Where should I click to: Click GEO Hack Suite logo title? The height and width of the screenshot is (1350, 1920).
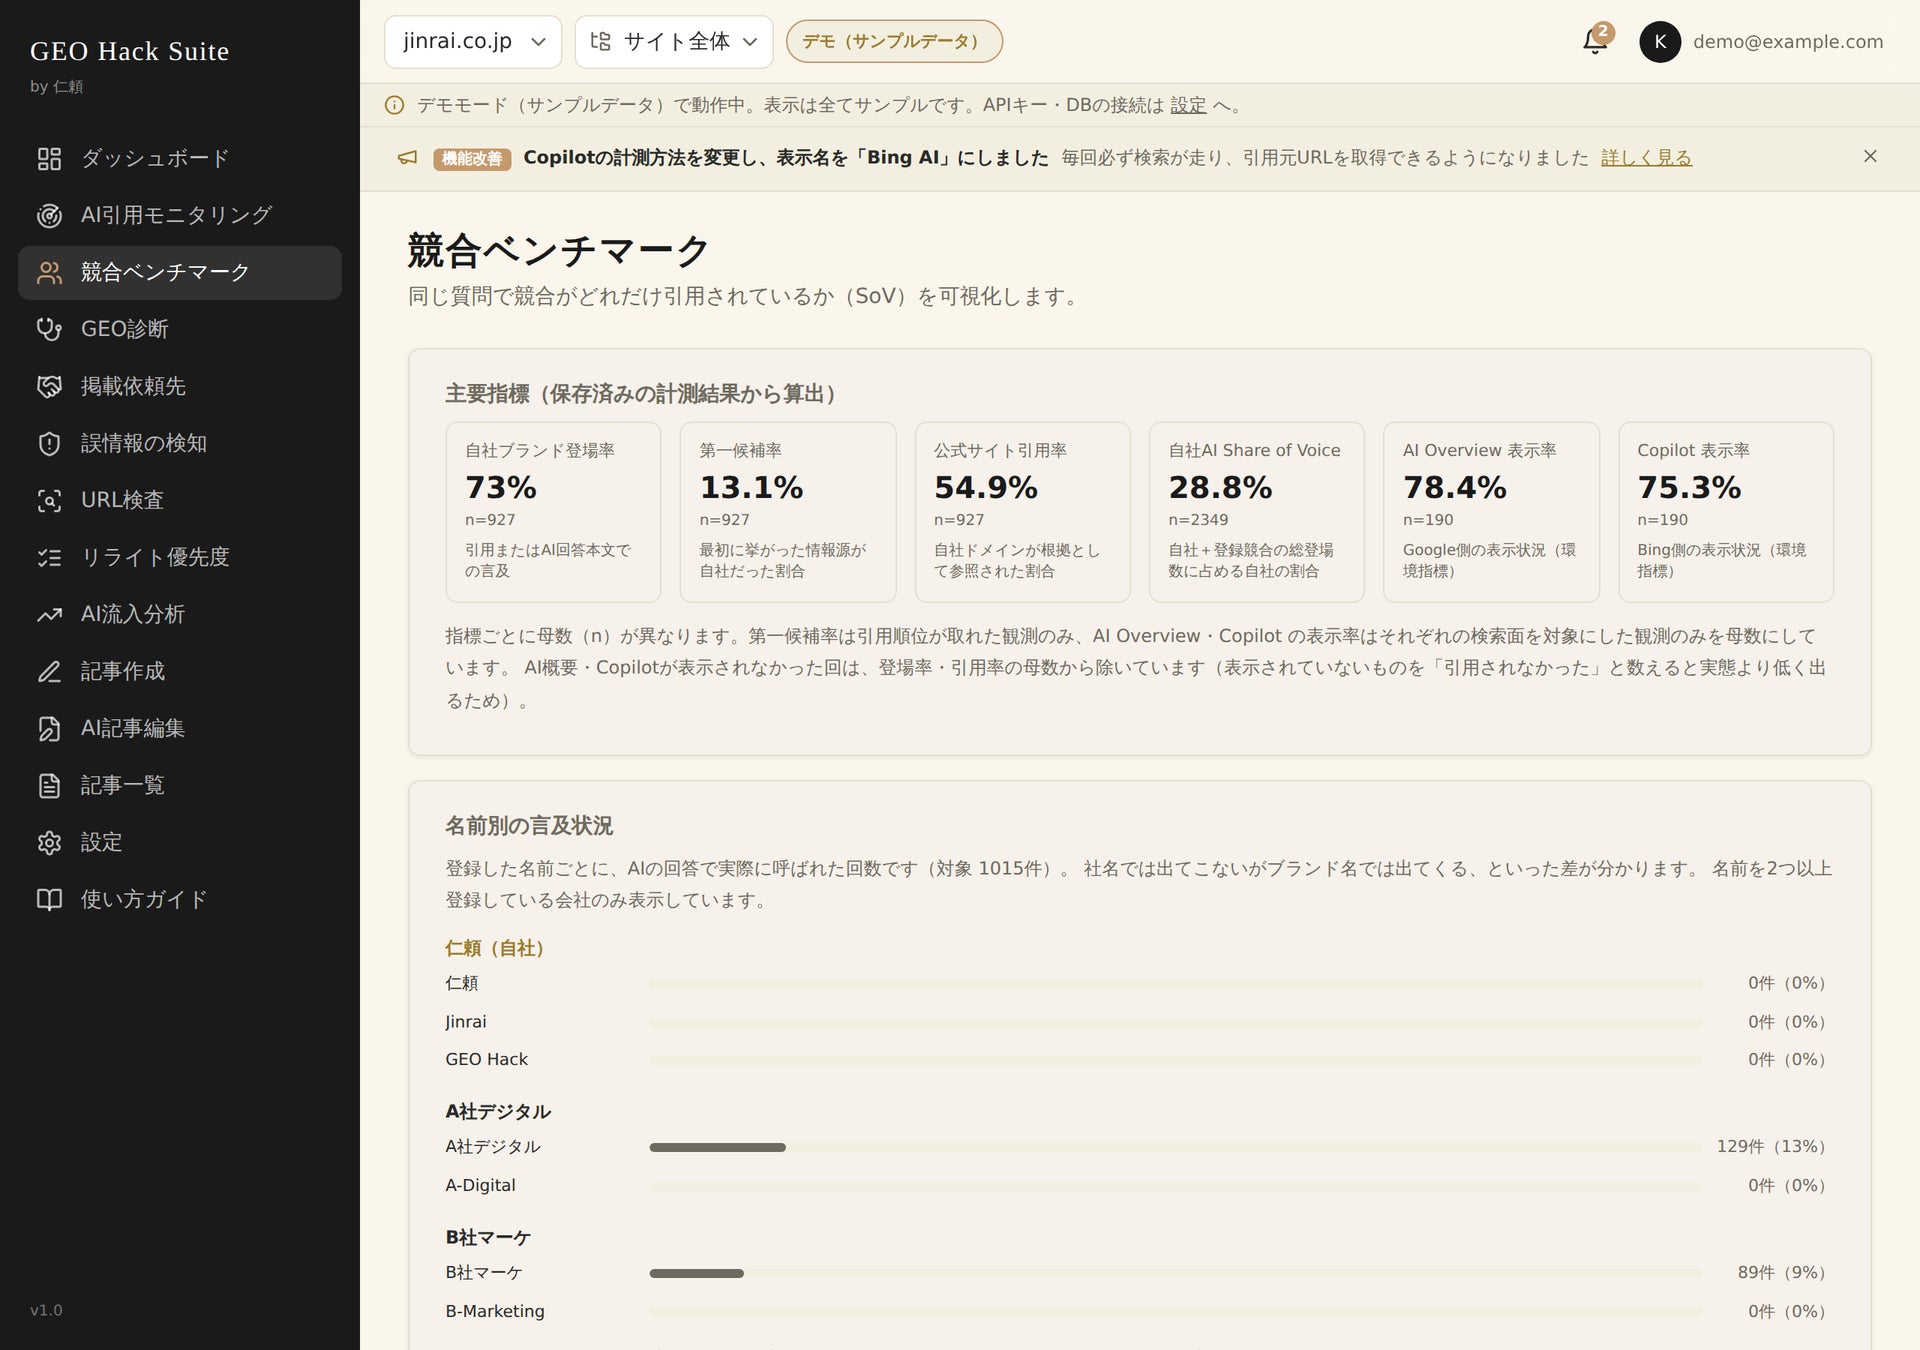click(x=130, y=51)
